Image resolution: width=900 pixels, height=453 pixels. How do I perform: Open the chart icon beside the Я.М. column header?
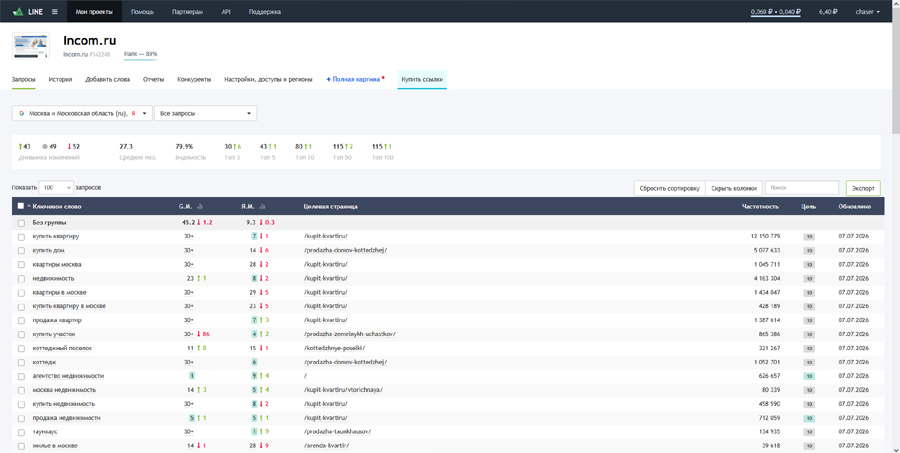point(262,206)
